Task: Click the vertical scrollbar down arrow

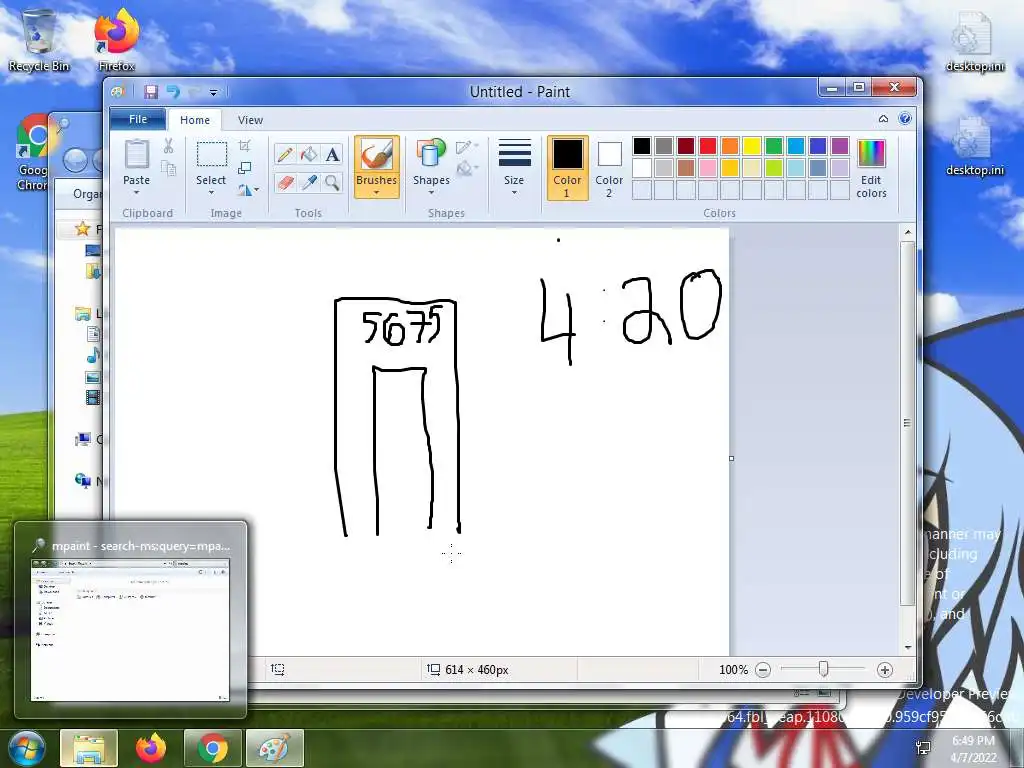Action: click(x=908, y=647)
